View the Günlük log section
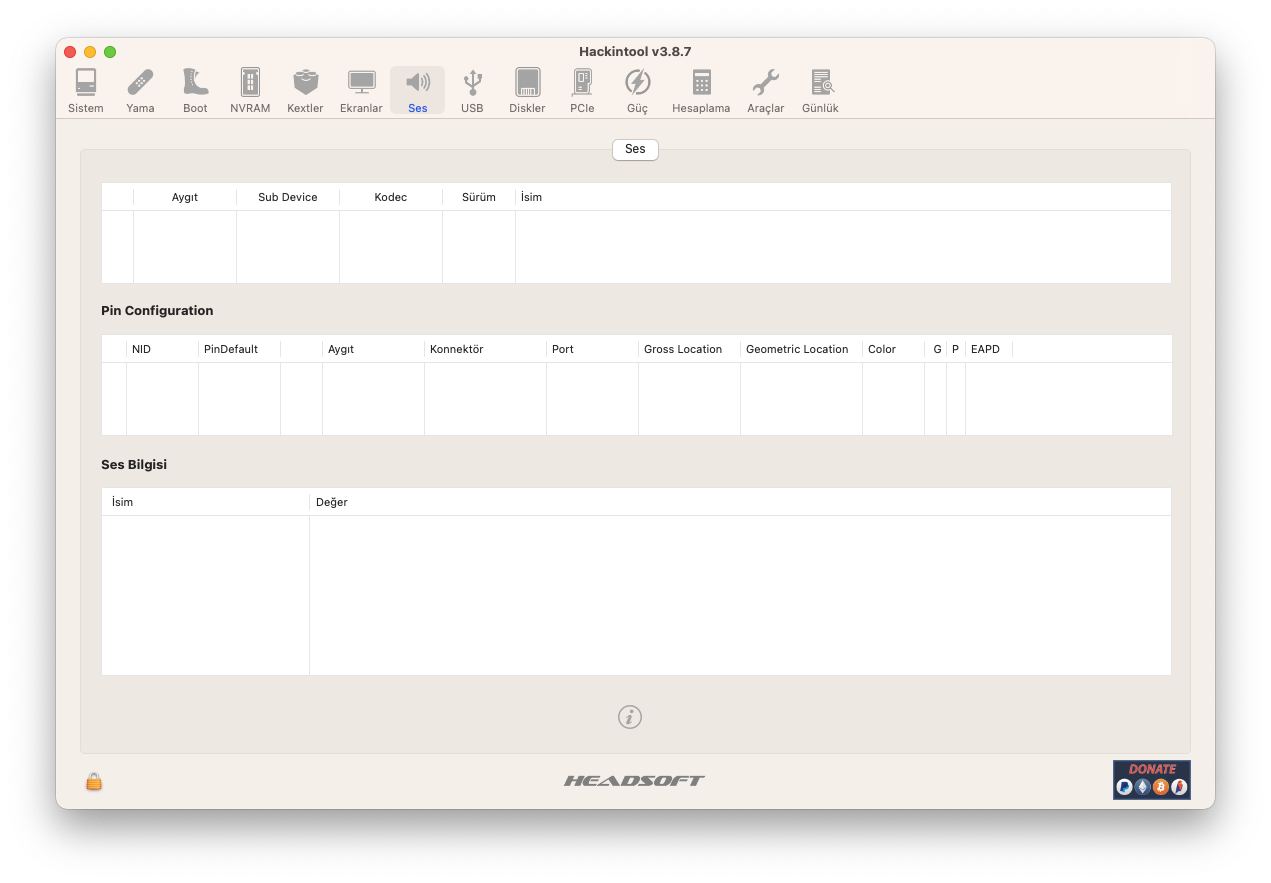This screenshot has height=883, width=1271. coord(820,90)
